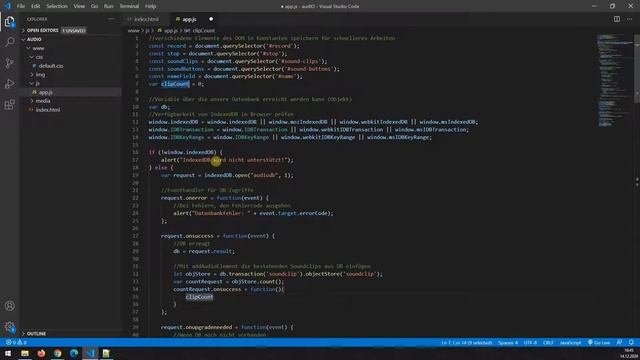This screenshot has width=640, height=360.
Task: Click the cursor position Ln 7 Col indicator
Action: (466, 342)
